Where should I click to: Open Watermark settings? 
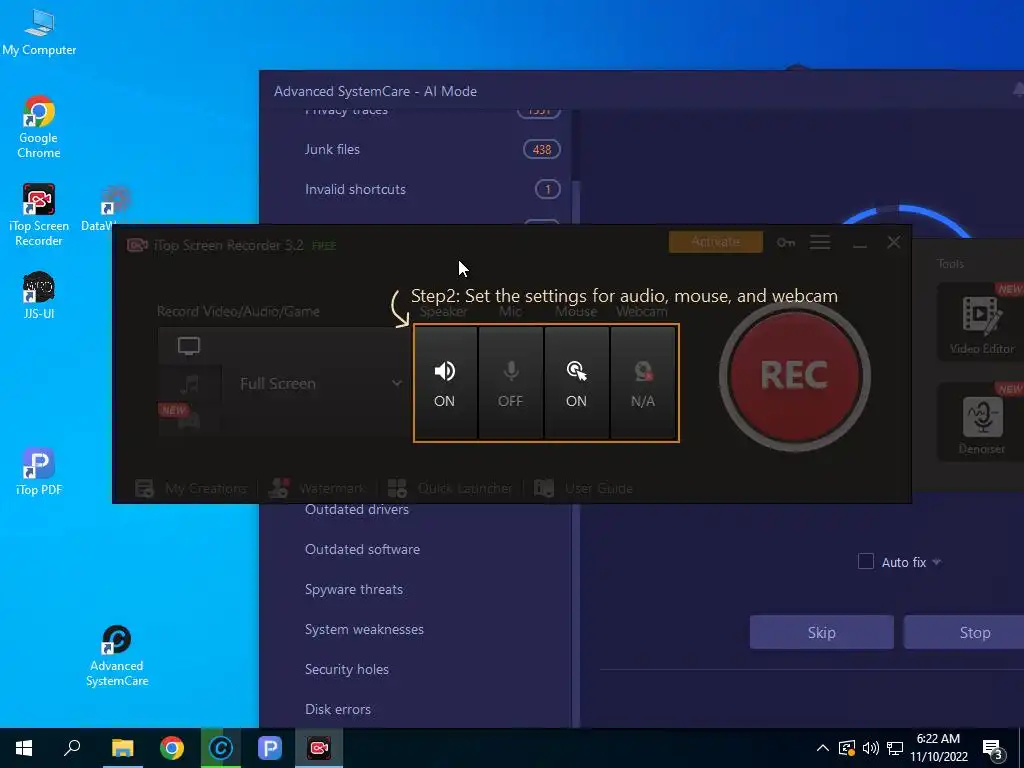(317, 488)
